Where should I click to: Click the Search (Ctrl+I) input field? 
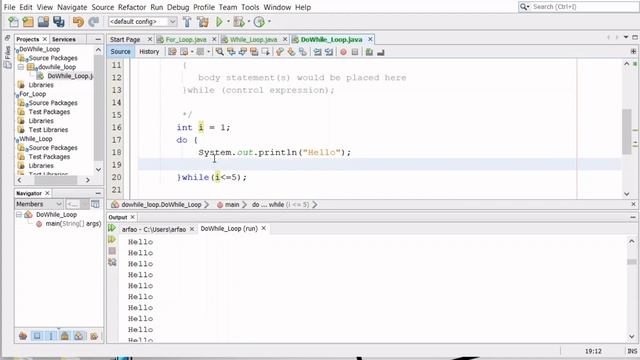coord(584,7)
